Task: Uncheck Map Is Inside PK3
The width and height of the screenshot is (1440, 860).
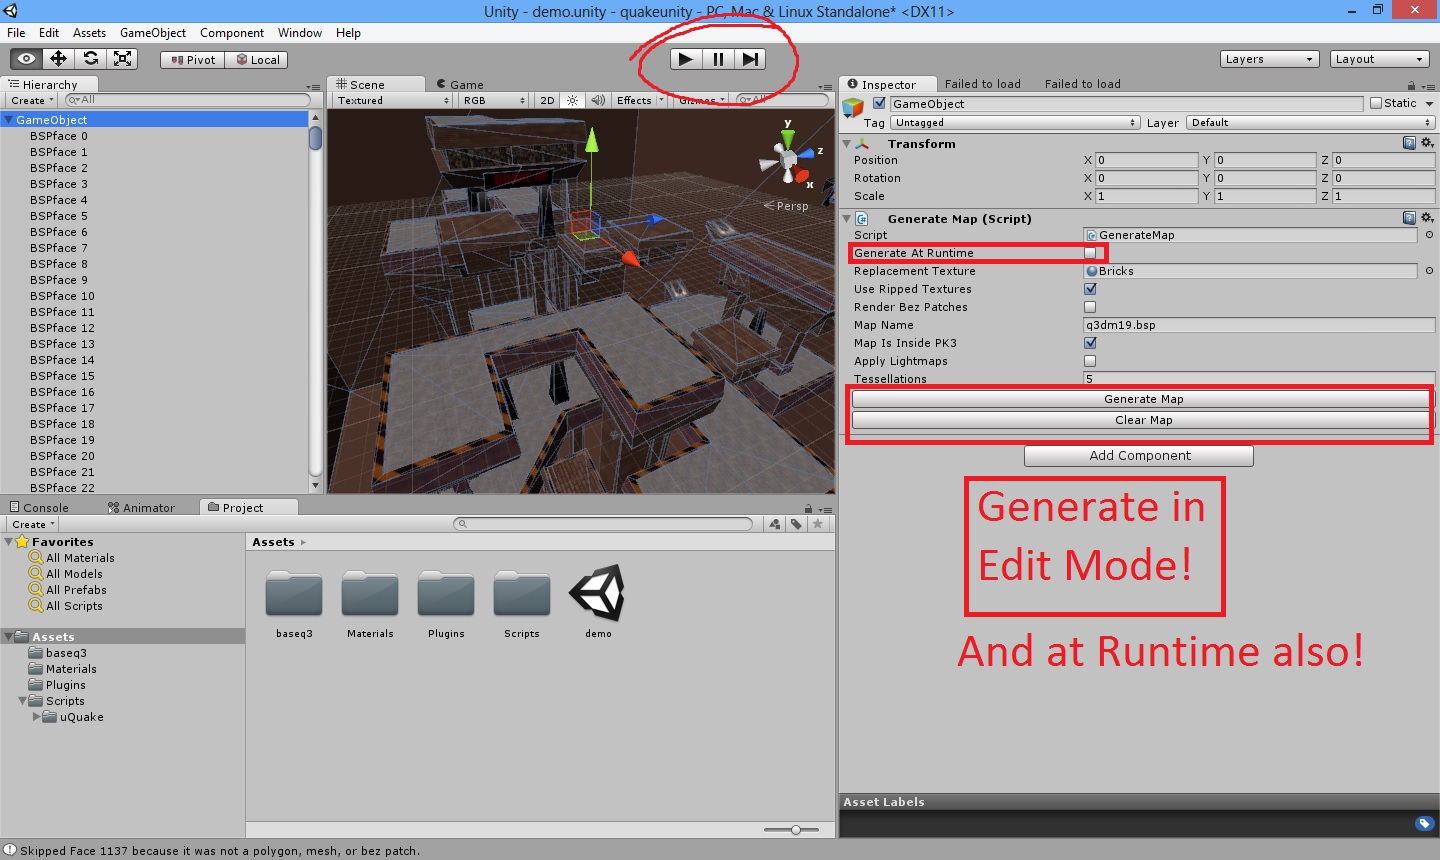Action: [x=1090, y=343]
